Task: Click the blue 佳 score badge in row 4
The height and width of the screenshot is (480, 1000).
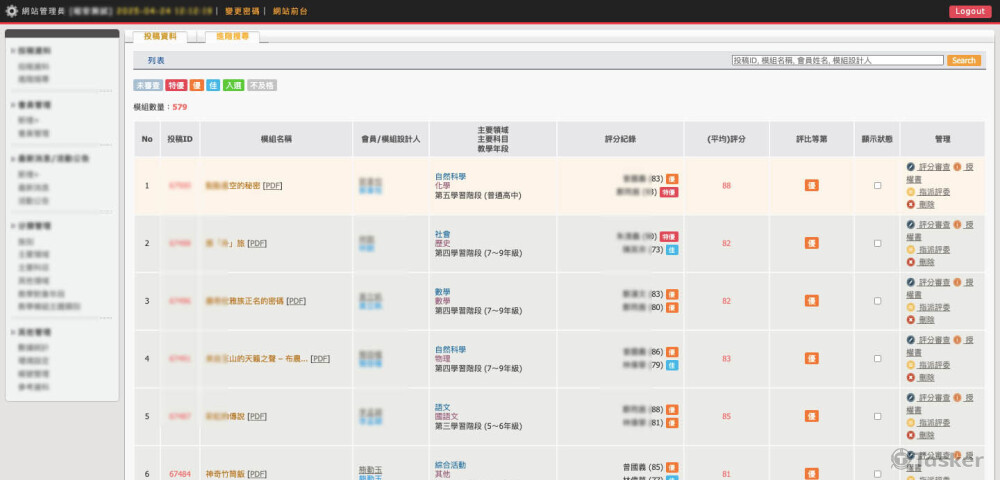Action: click(672, 365)
